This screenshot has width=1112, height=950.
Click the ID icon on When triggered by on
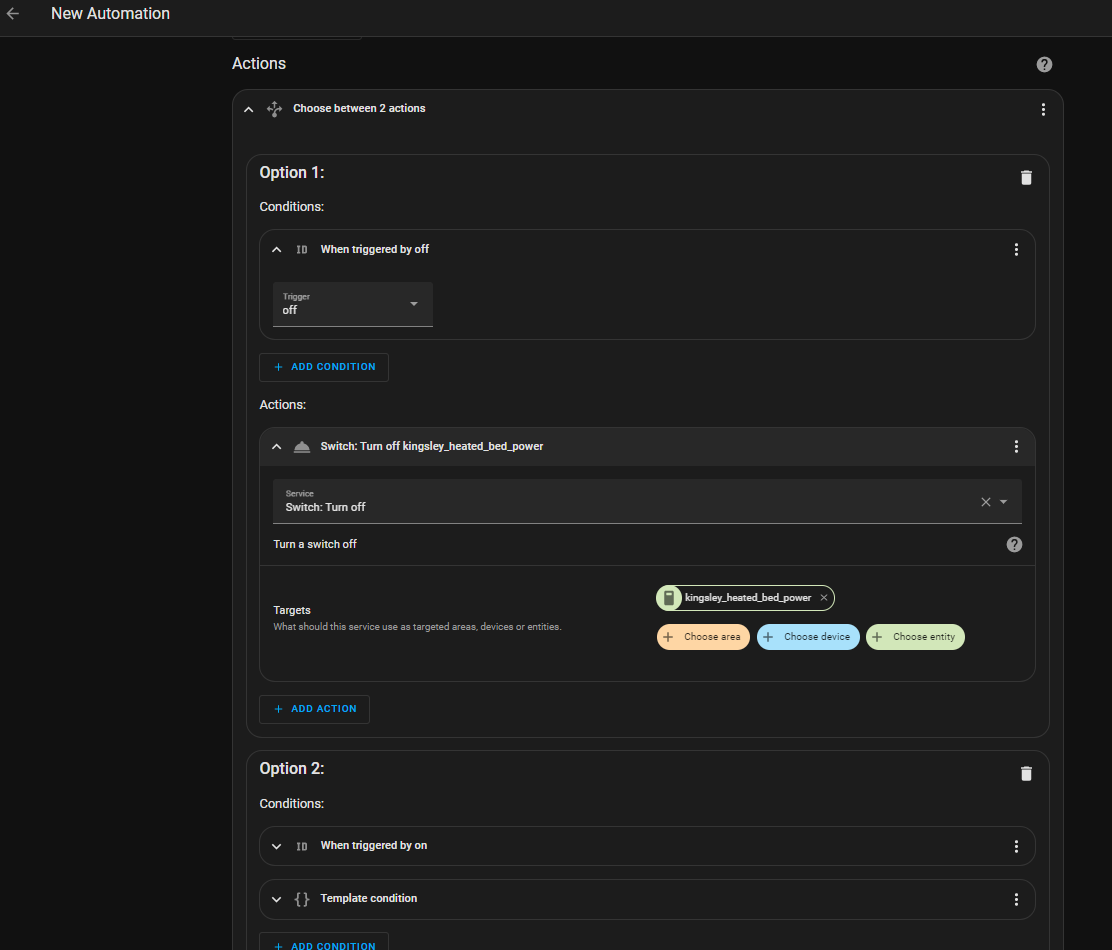301,846
